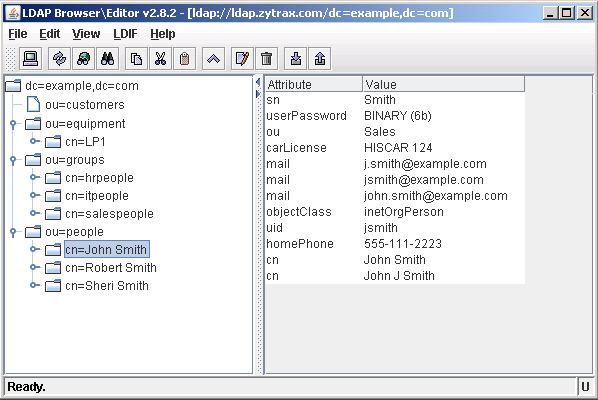Paste entry with the clipboard icon

coord(185,59)
